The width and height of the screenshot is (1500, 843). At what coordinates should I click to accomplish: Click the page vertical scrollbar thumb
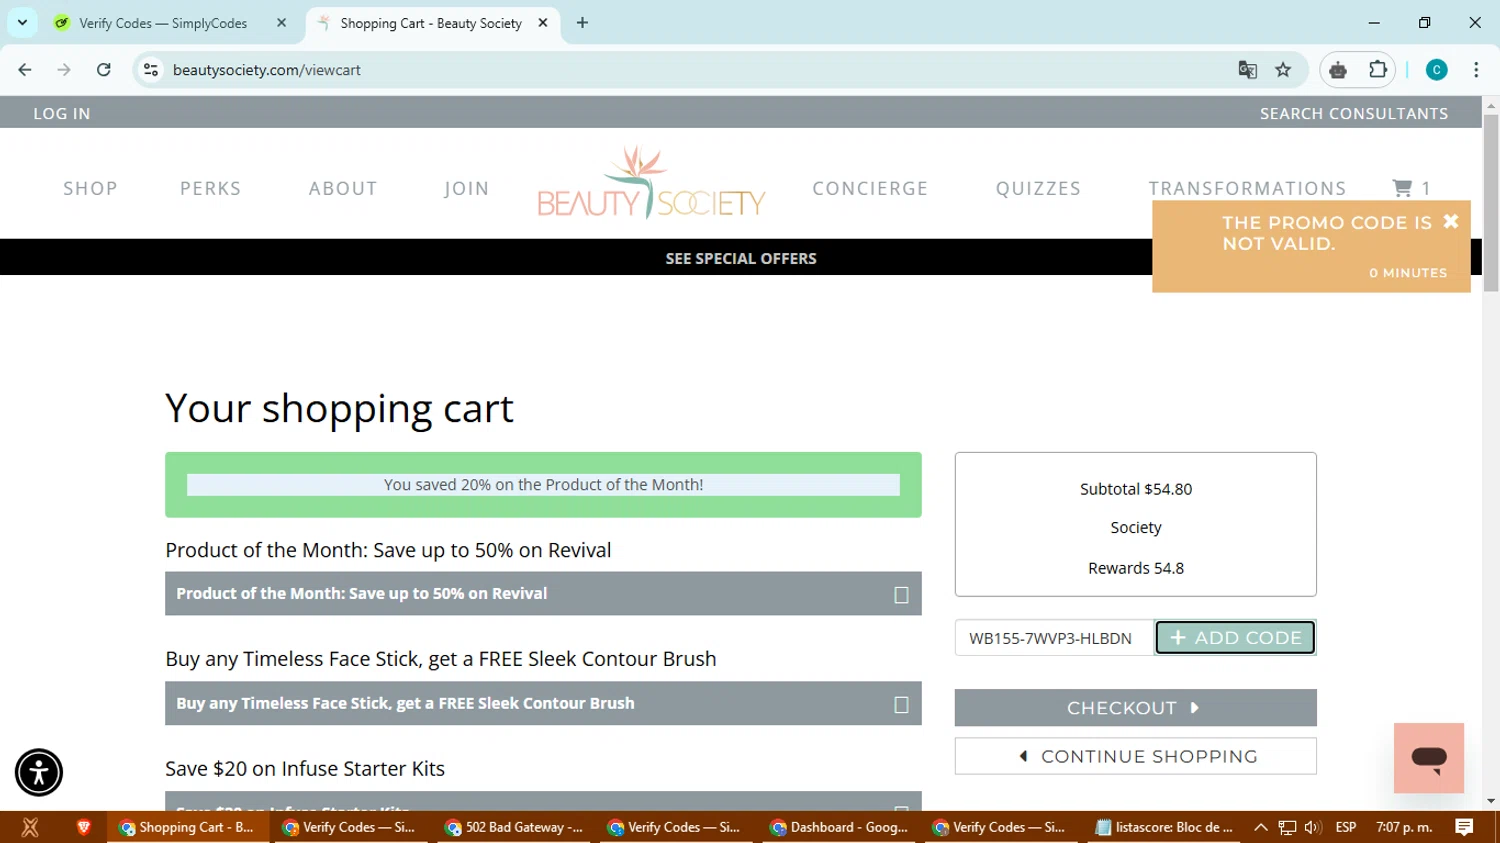1491,203
